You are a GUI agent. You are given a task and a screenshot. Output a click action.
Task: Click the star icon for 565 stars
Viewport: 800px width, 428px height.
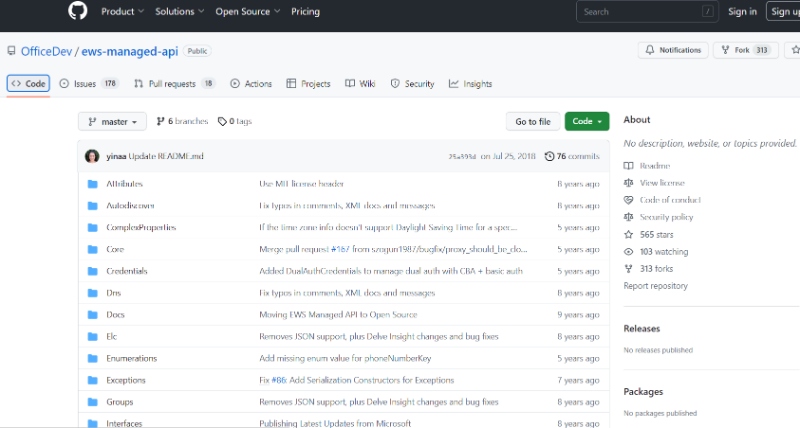628,235
